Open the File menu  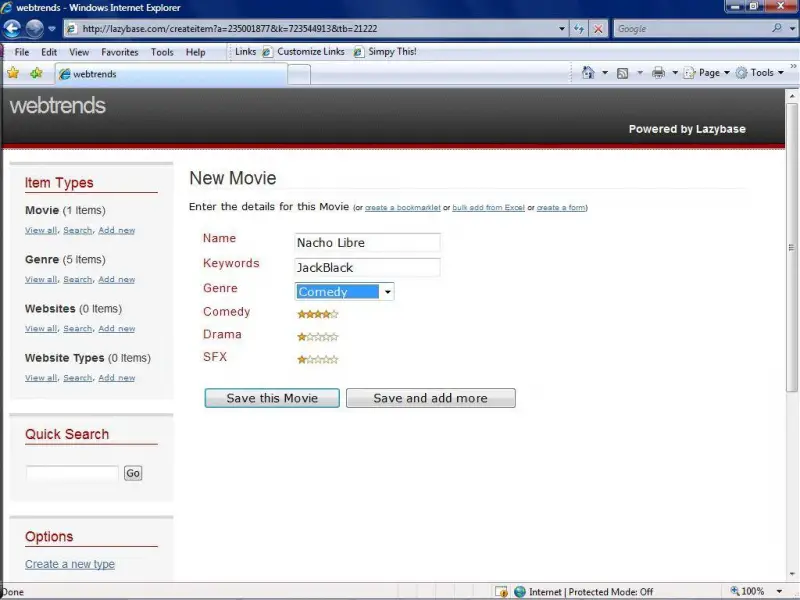pos(22,52)
